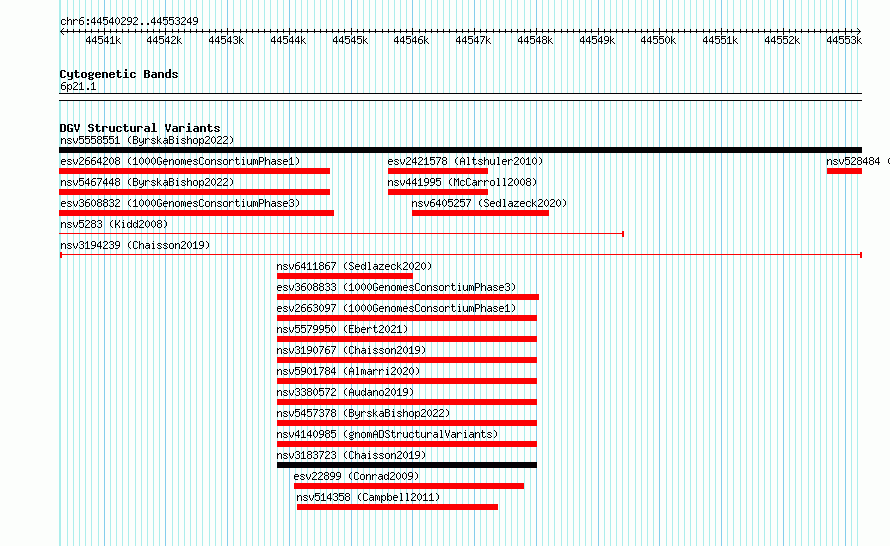The height and width of the screenshot is (546, 890).
Task: Open esv2664208 (1000GenomesConsortiumPhase1) label
Action: [180, 161]
